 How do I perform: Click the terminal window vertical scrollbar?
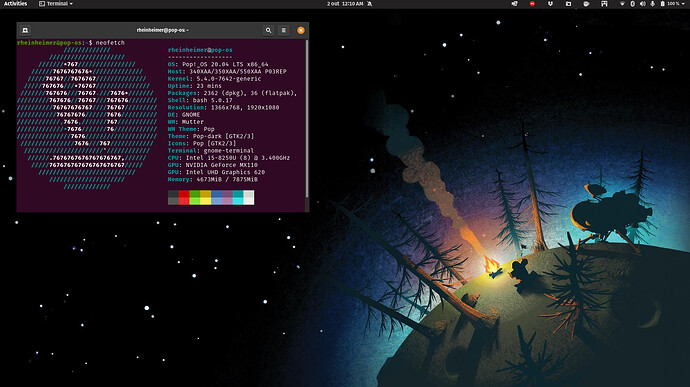coord(307,119)
